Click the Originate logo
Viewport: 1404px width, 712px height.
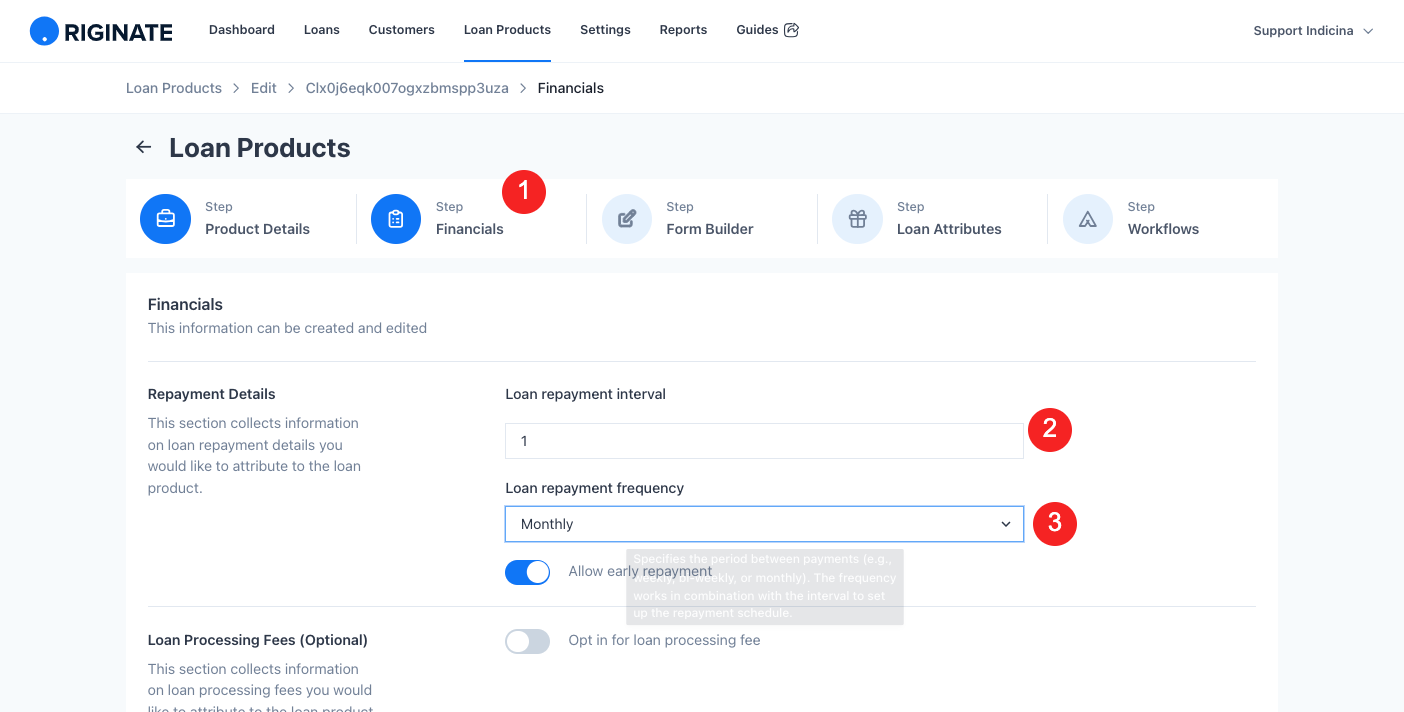[101, 31]
